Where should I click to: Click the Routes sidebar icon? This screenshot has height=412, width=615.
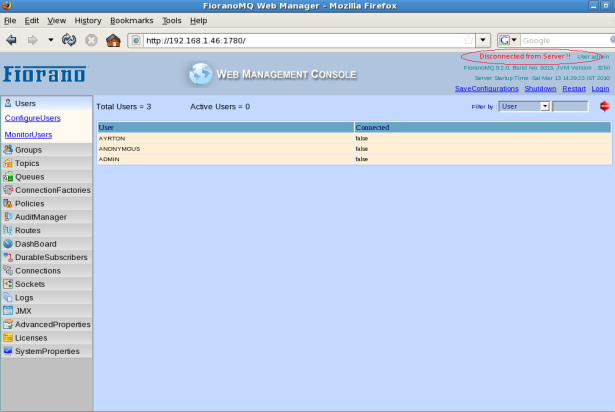[8, 230]
